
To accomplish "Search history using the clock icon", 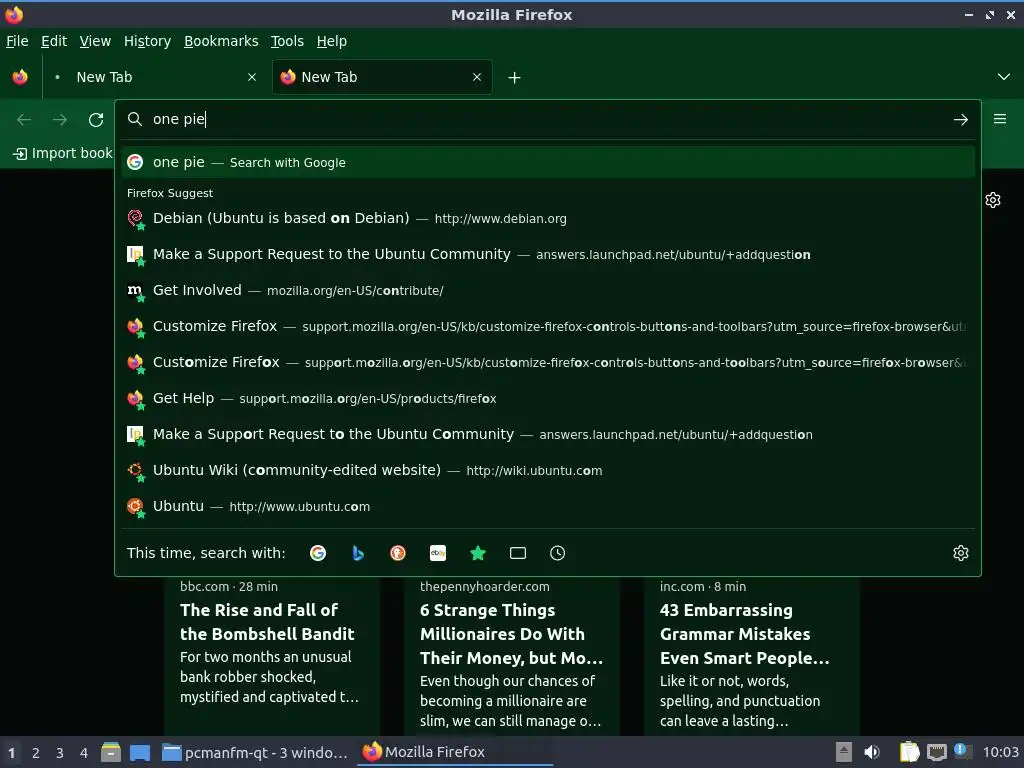I will pos(558,553).
